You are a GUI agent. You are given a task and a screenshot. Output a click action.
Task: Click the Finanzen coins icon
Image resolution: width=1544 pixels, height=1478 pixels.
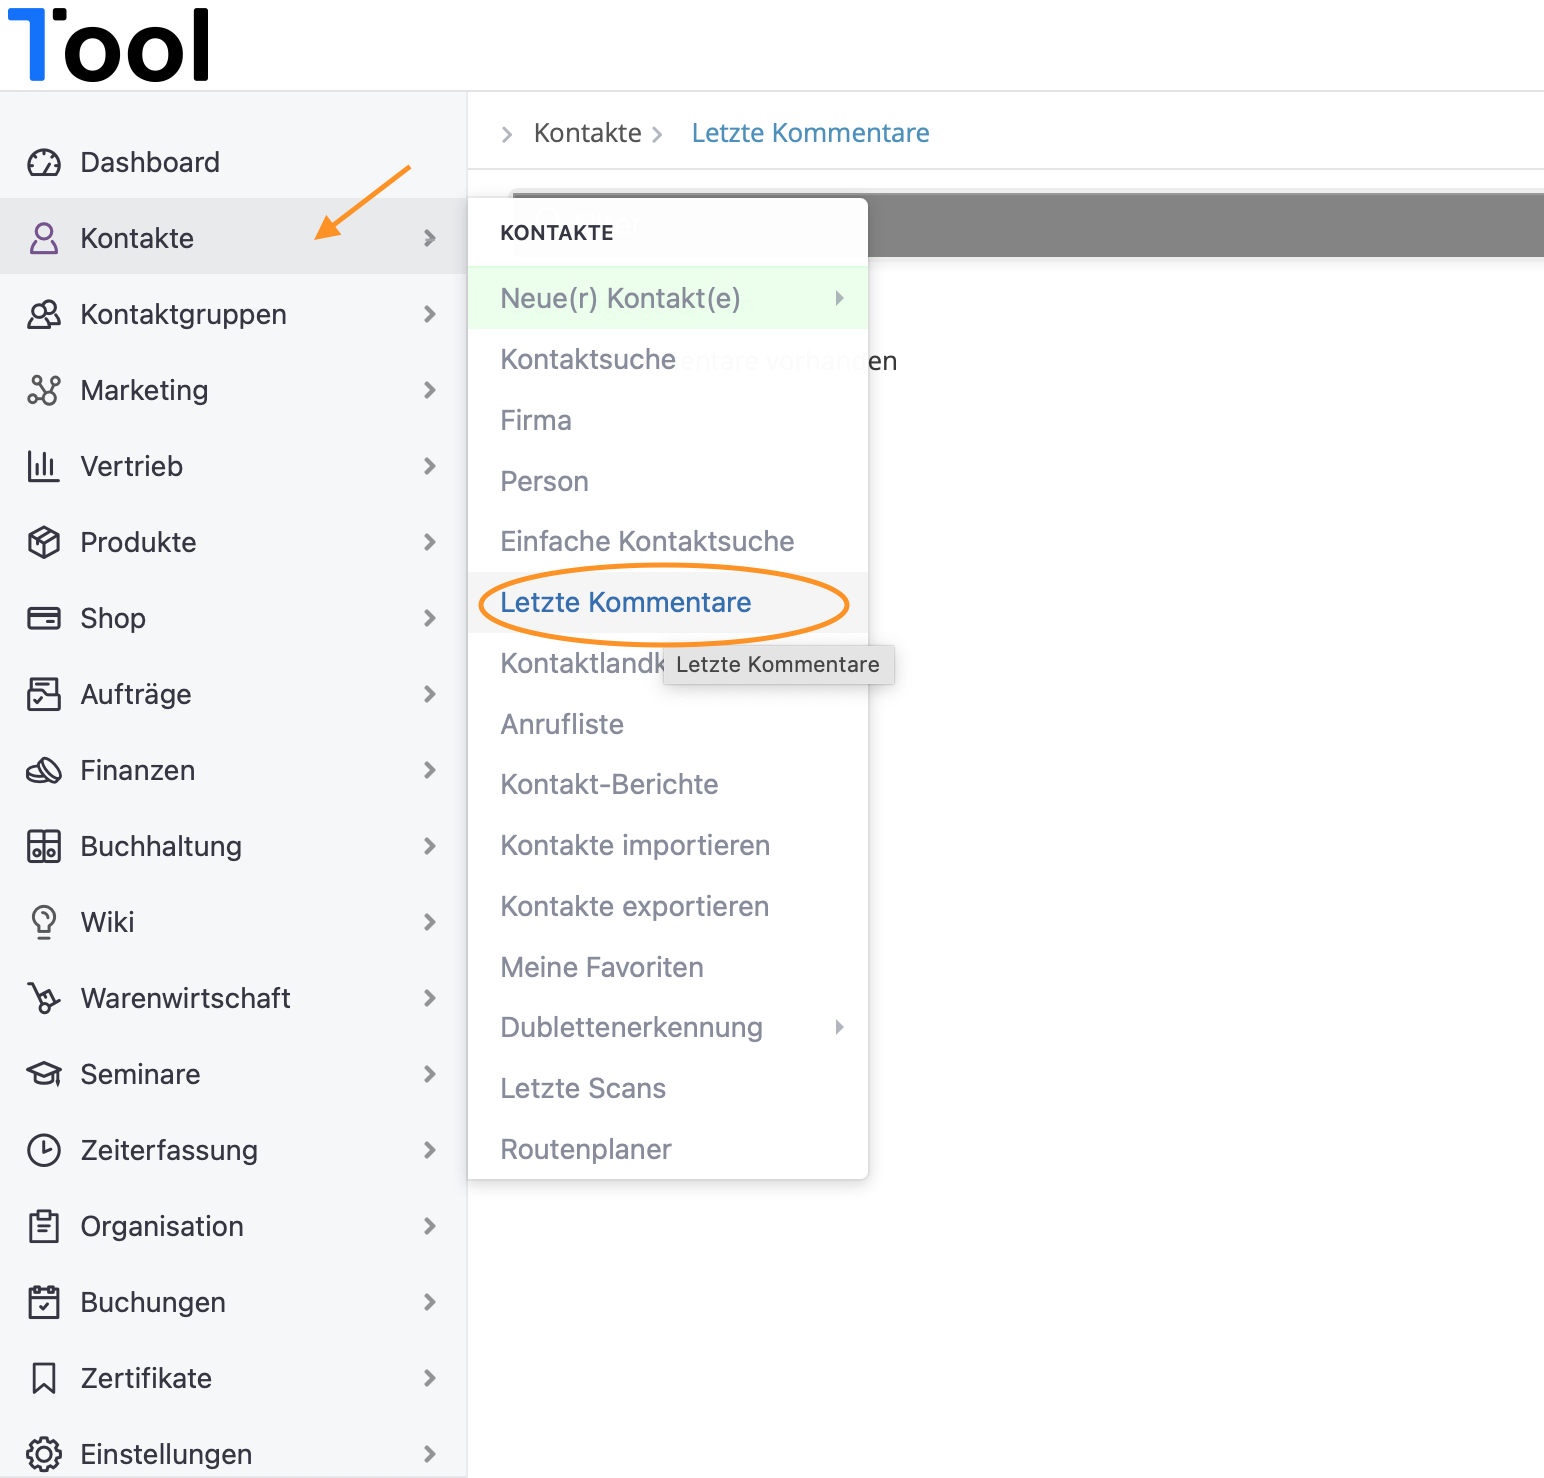pos(44,770)
